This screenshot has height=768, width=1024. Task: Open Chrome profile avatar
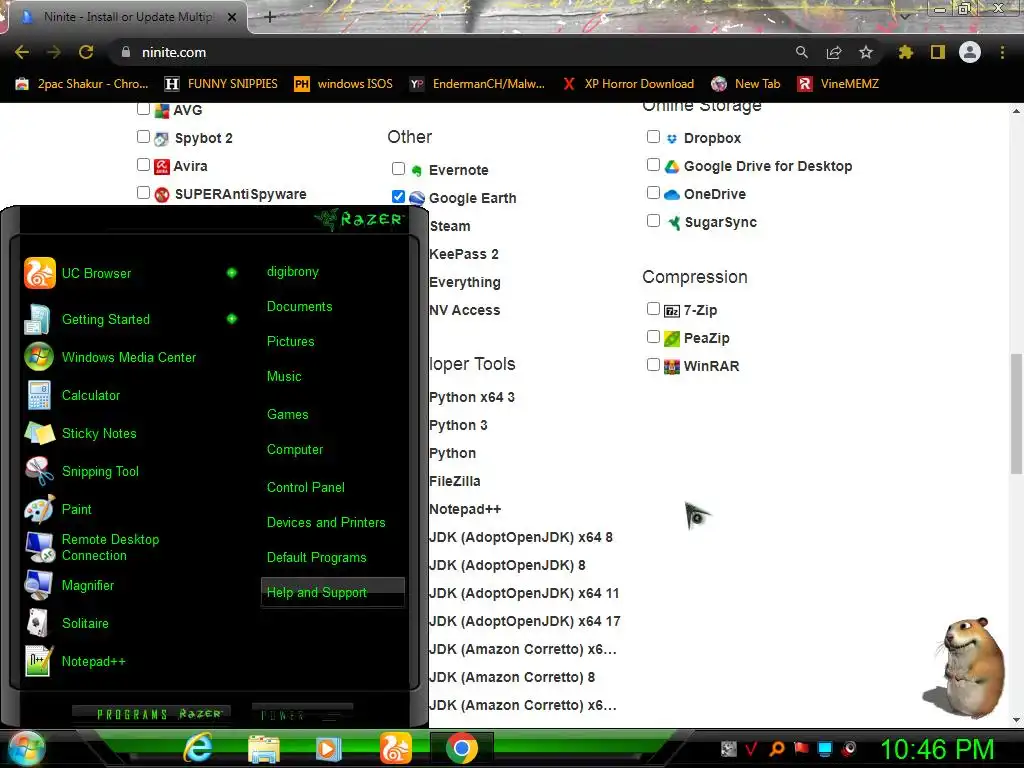(x=970, y=52)
